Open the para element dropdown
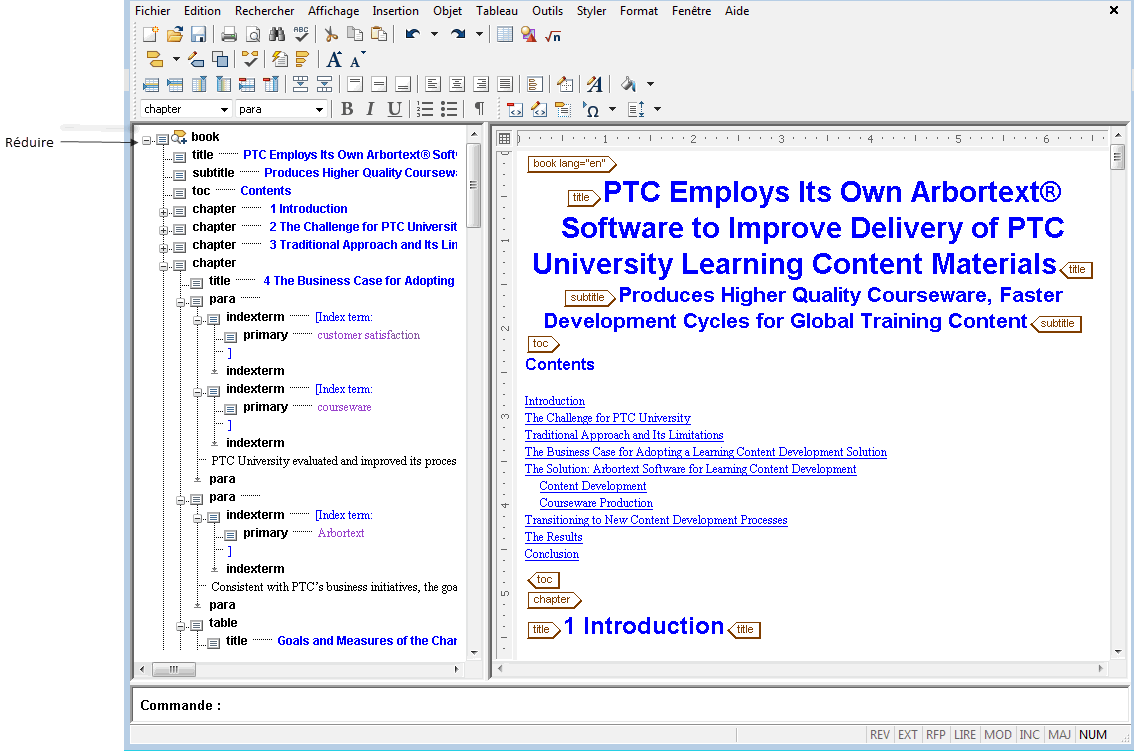The width and height of the screenshot is (1134, 753). [319, 109]
